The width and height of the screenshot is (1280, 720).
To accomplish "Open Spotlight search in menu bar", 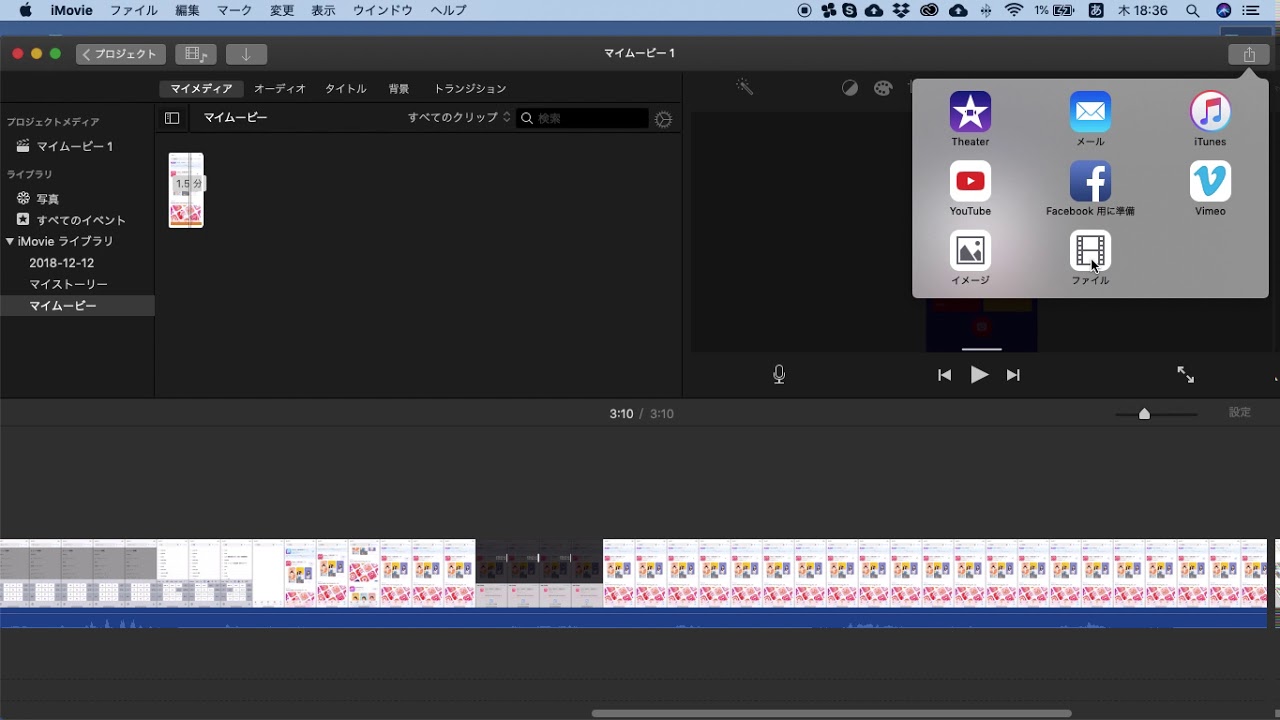I will pos(1193,10).
